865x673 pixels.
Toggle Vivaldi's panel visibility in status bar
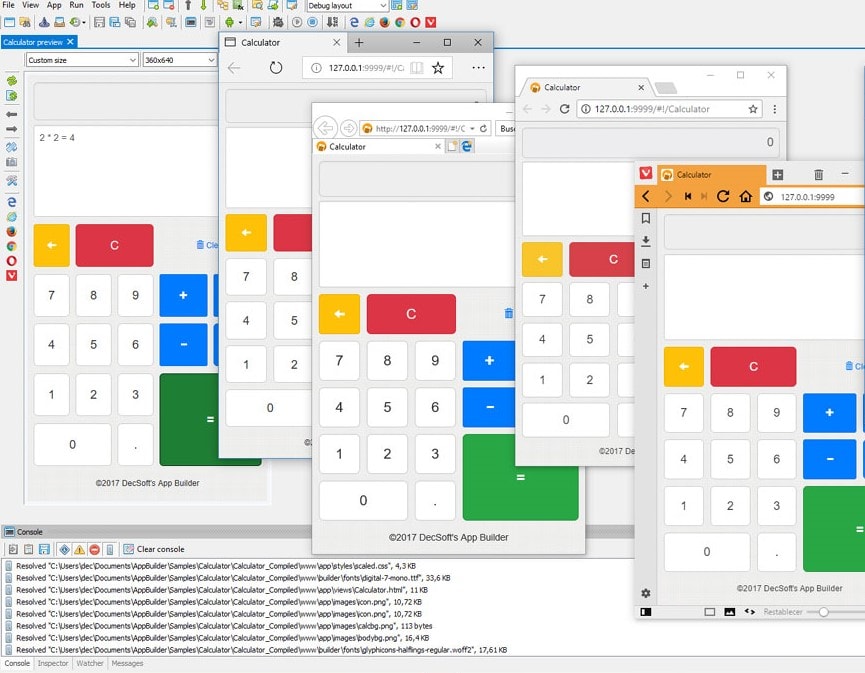646,612
